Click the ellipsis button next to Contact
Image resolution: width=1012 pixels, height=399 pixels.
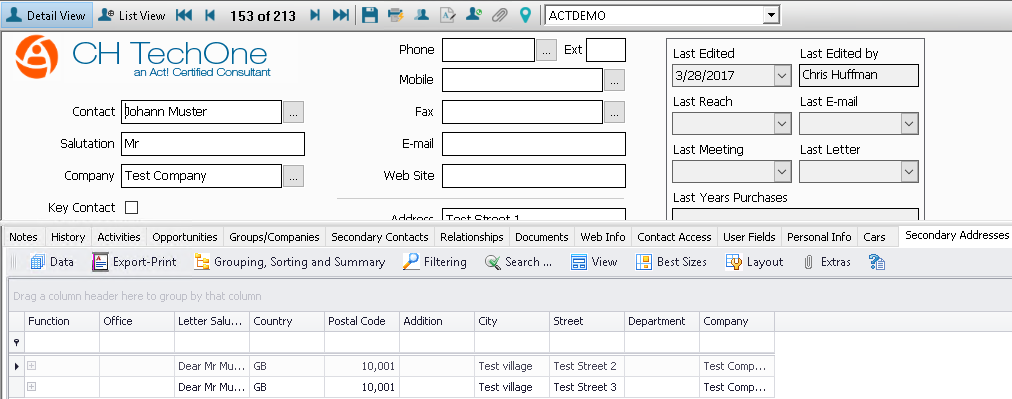tap(294, 112)
